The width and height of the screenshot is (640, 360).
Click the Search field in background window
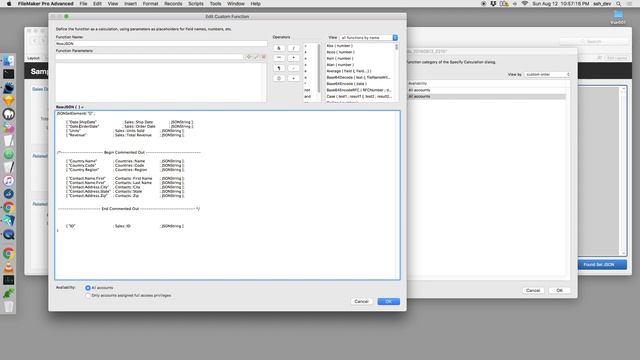pos(594,41)
